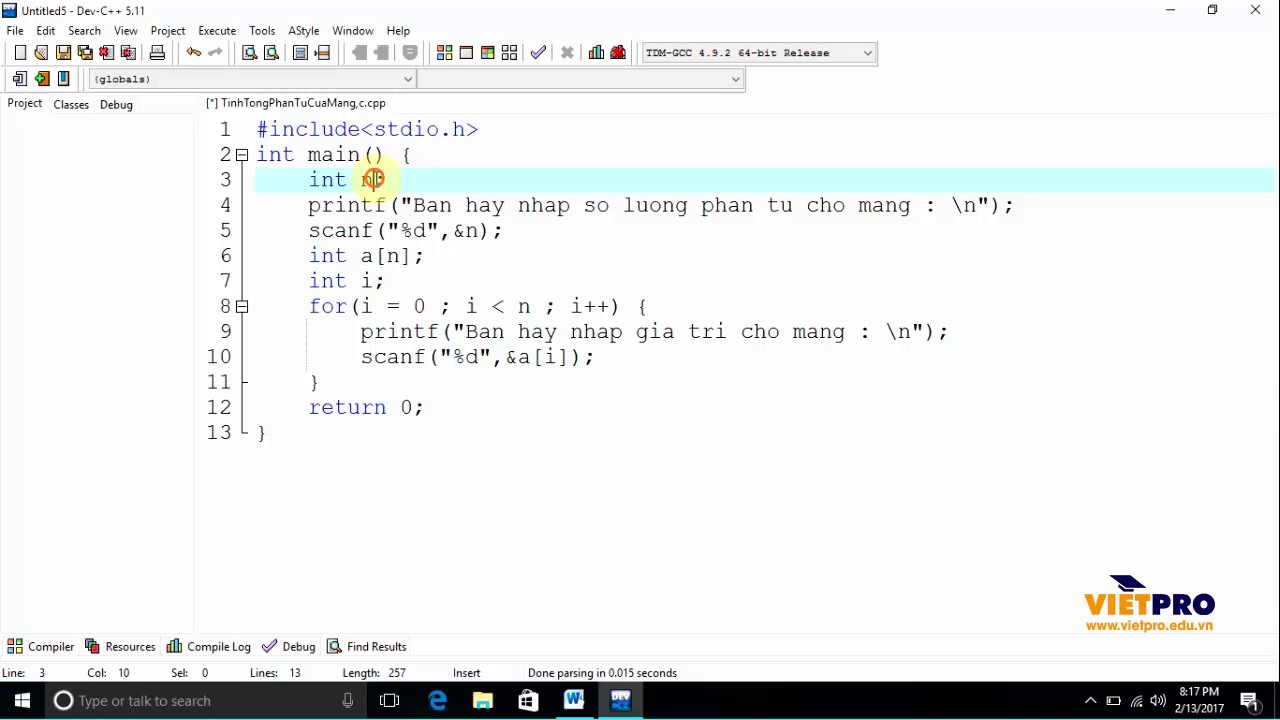Open the Compiler bottom tab
The image size is (1280, 720).
click(41, 647)
